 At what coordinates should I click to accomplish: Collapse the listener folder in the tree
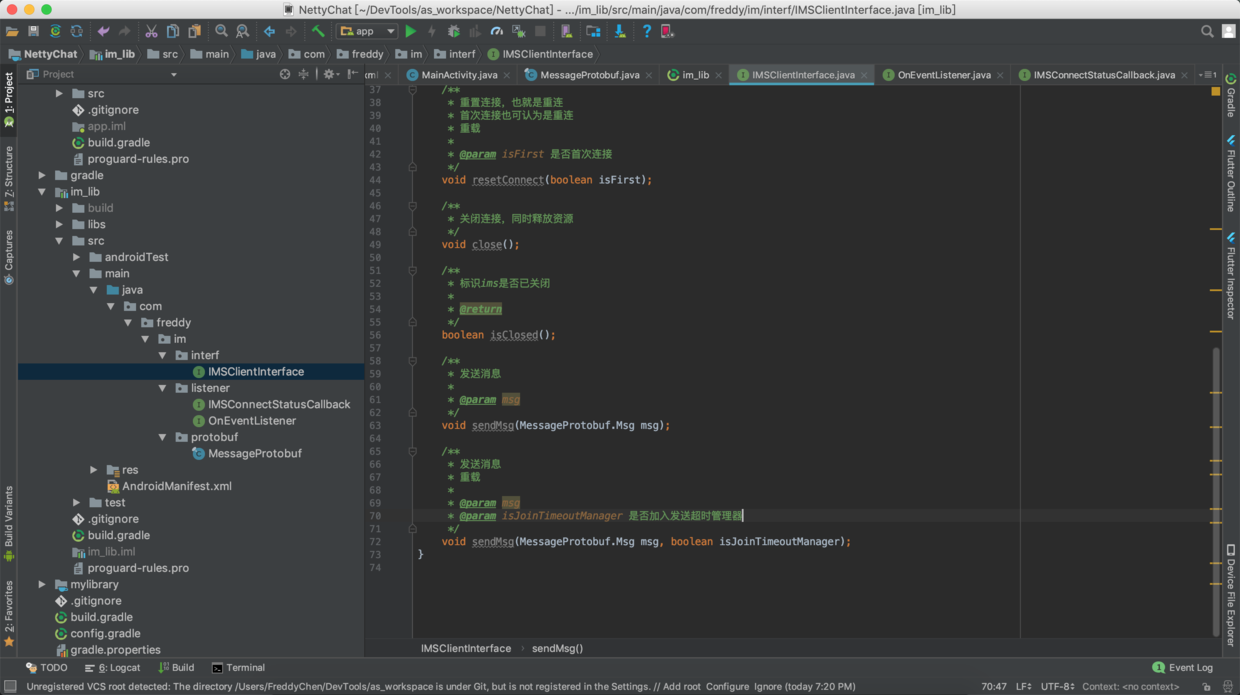(x=161, y=388)
